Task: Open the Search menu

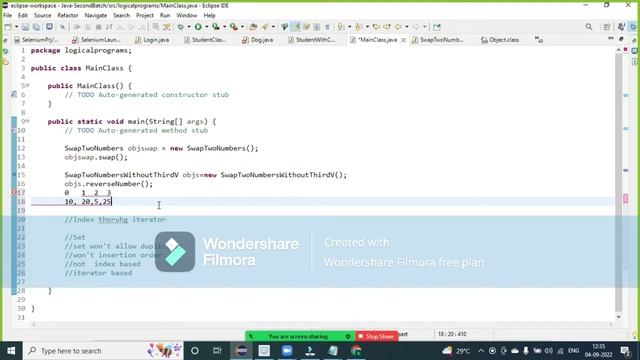Action: [x=121, y=16]
